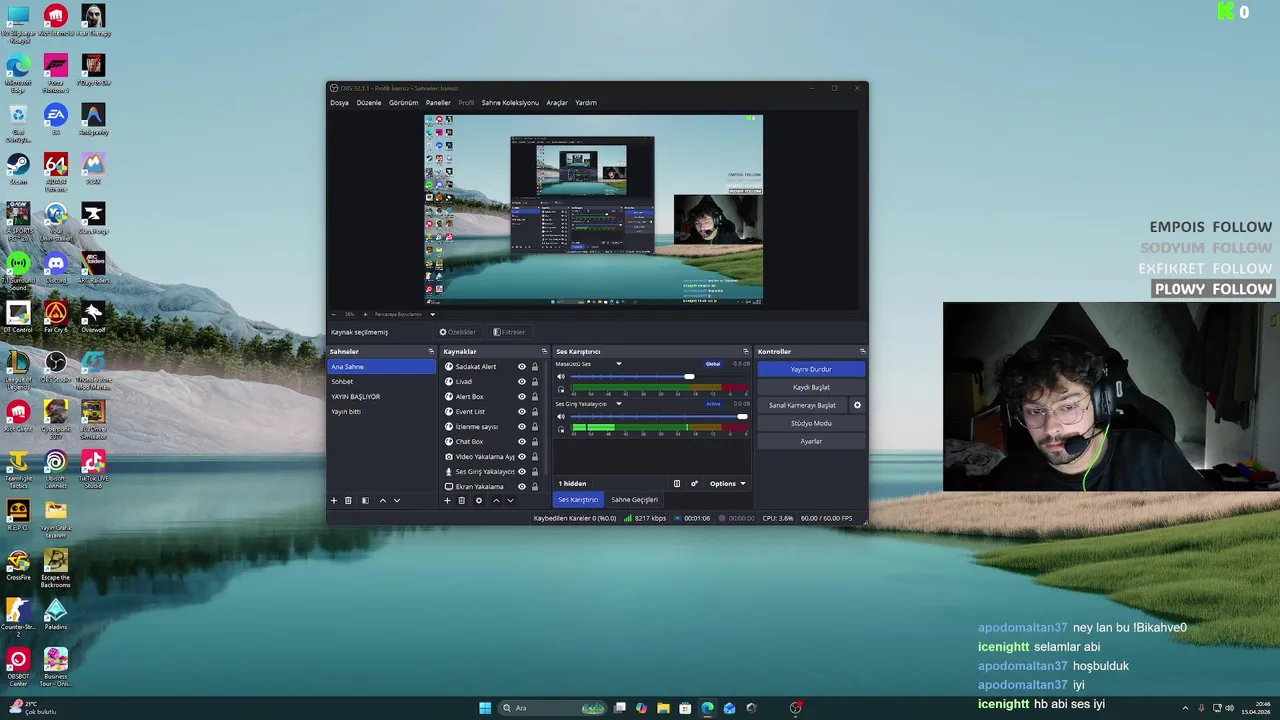Move scene down in Sahneler panel
The width and height of the screenshot is (1280, 720).
coord(396,500)
